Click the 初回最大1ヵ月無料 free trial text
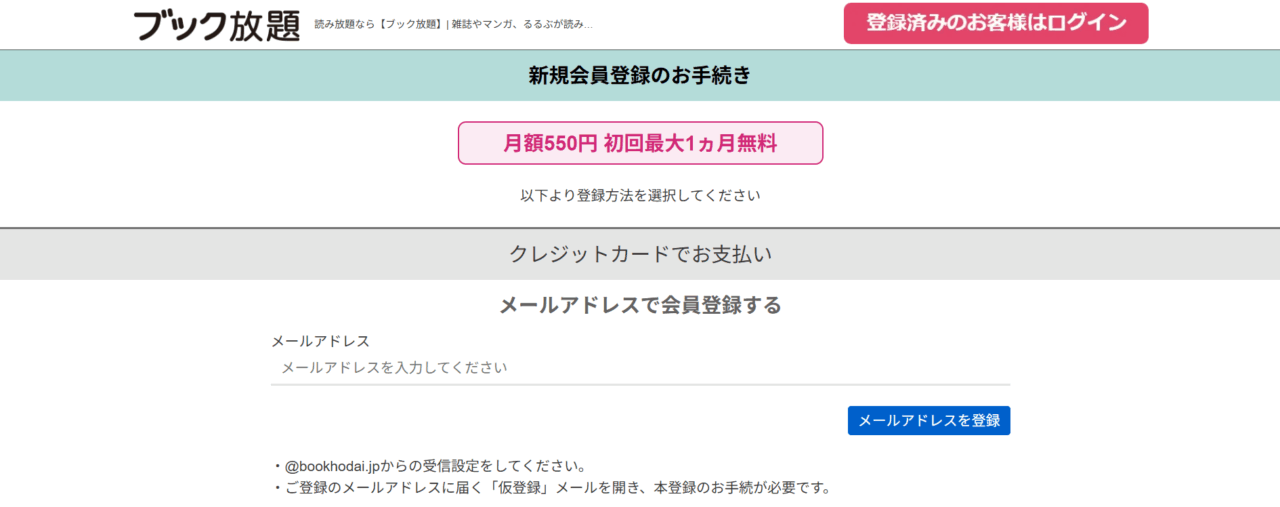Image resolution: width=1280 pixels, height=507 pixels. 690,143
